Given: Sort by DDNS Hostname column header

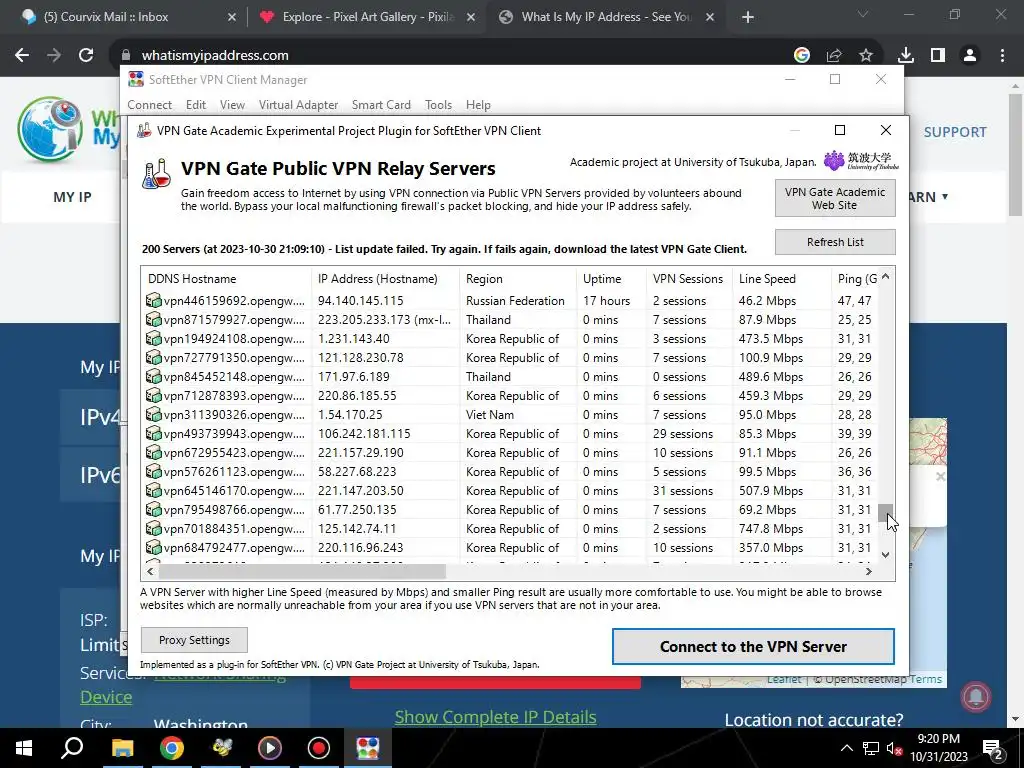Looking at the screenshot, I should point(227,279).
